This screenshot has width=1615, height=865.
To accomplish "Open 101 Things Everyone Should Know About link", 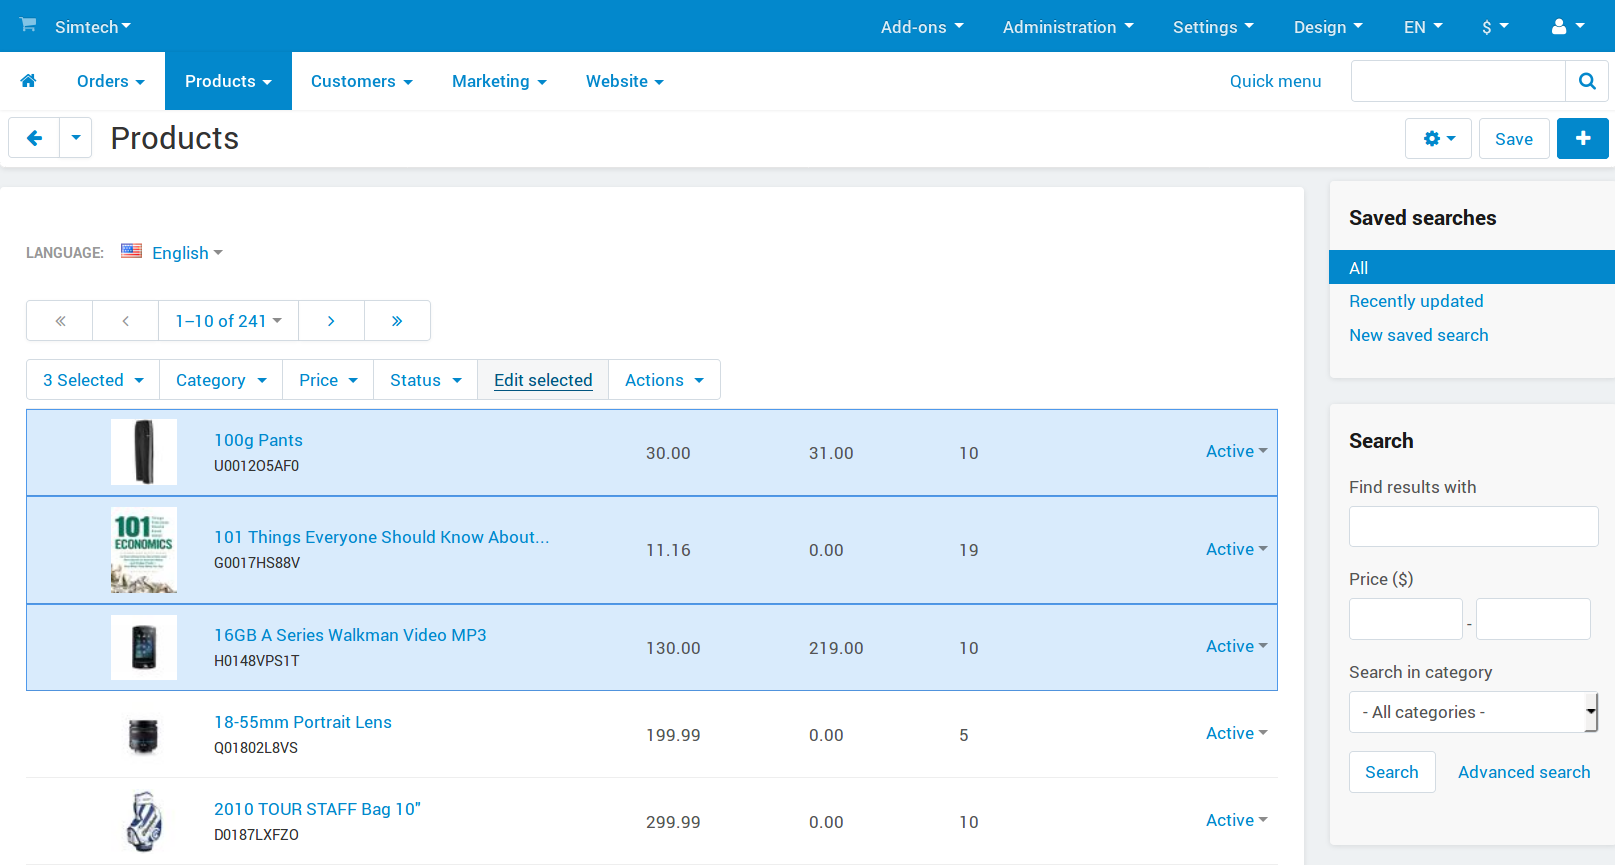I will tap(381, 537).
